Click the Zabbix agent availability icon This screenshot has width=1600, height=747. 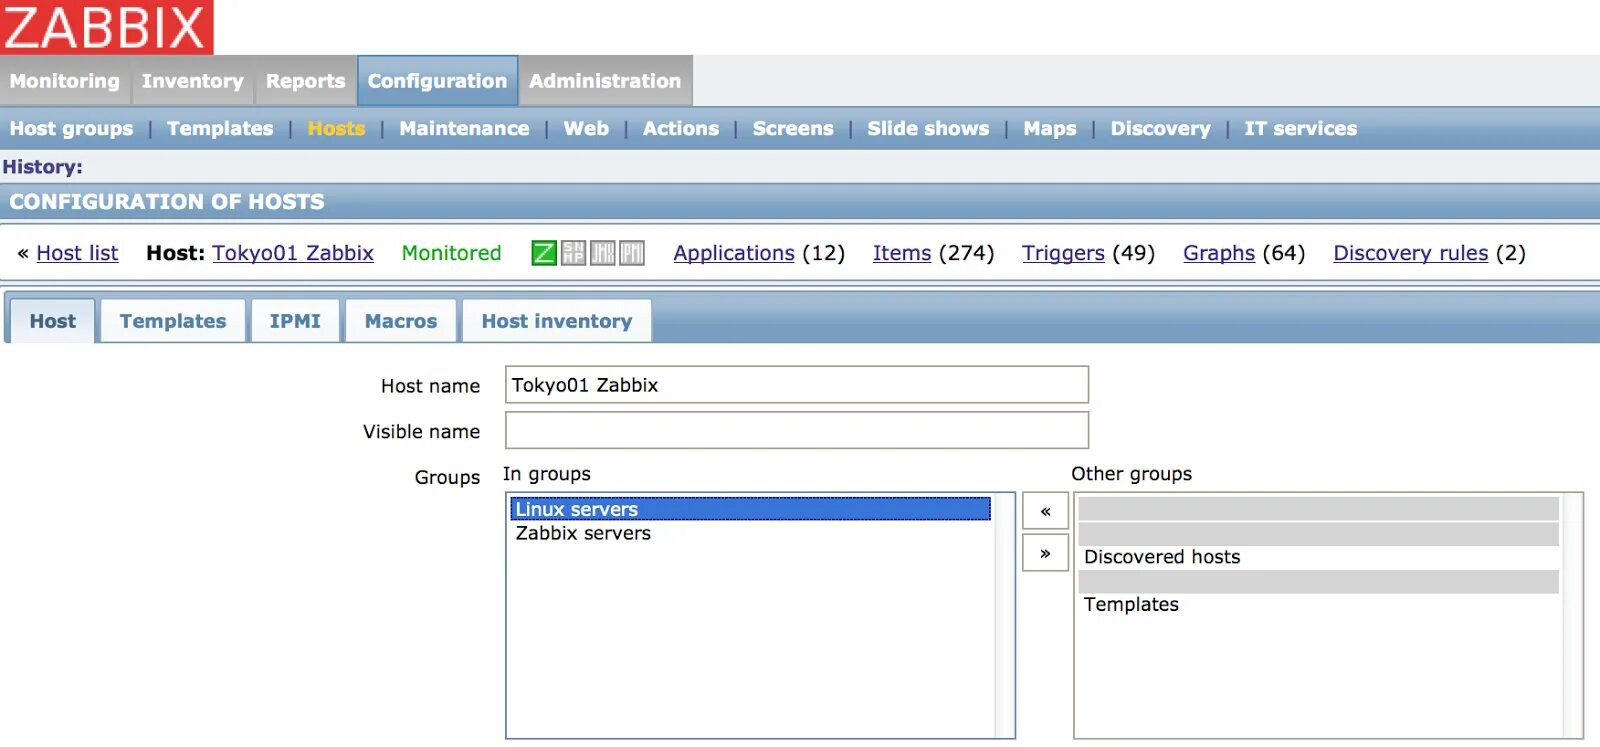click(x=544, y=253)
